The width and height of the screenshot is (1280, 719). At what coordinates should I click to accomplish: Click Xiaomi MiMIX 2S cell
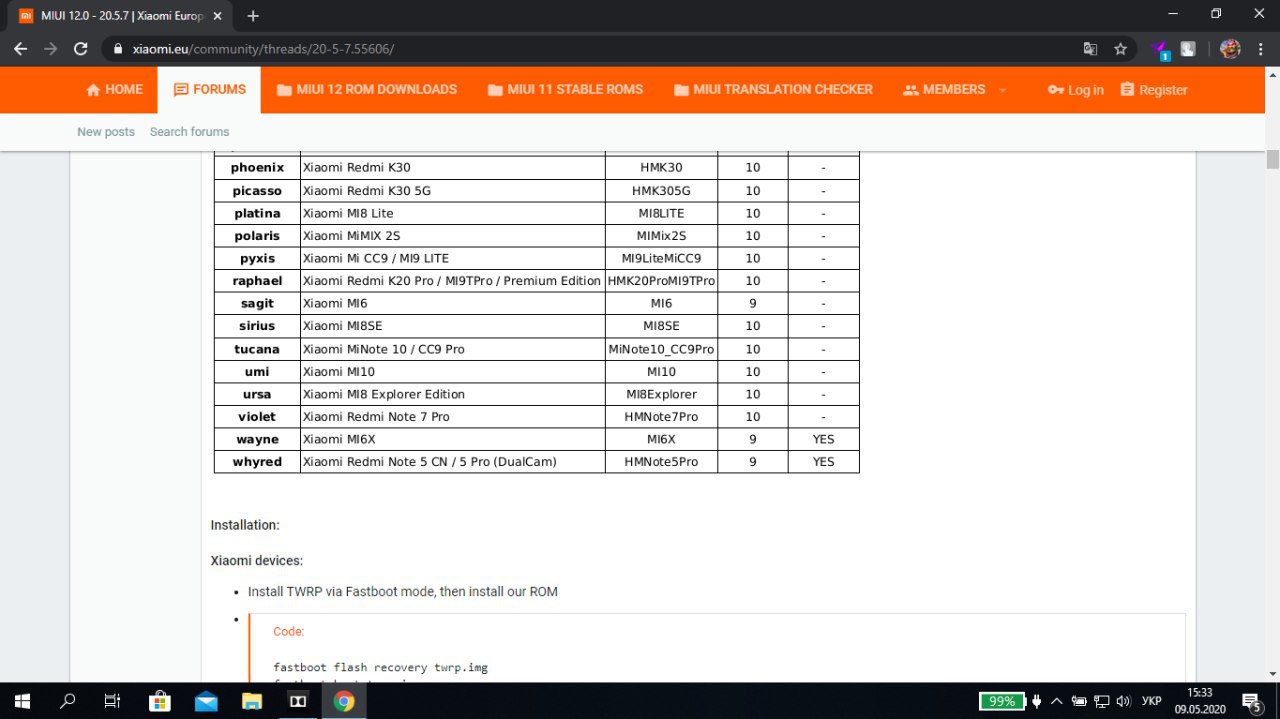click(452, 236)
